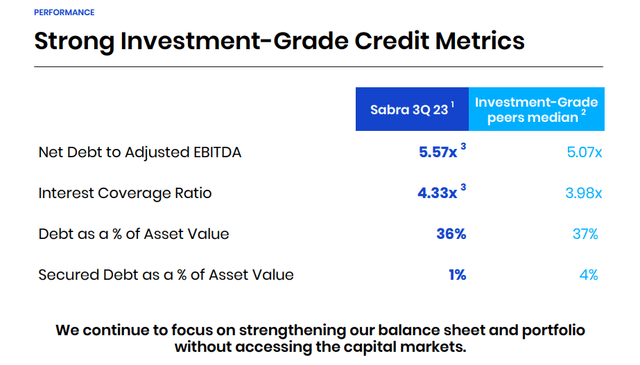
Task: Select the Net Debt to Adjusted EBITDA label
Action: (x=140, y=152)
